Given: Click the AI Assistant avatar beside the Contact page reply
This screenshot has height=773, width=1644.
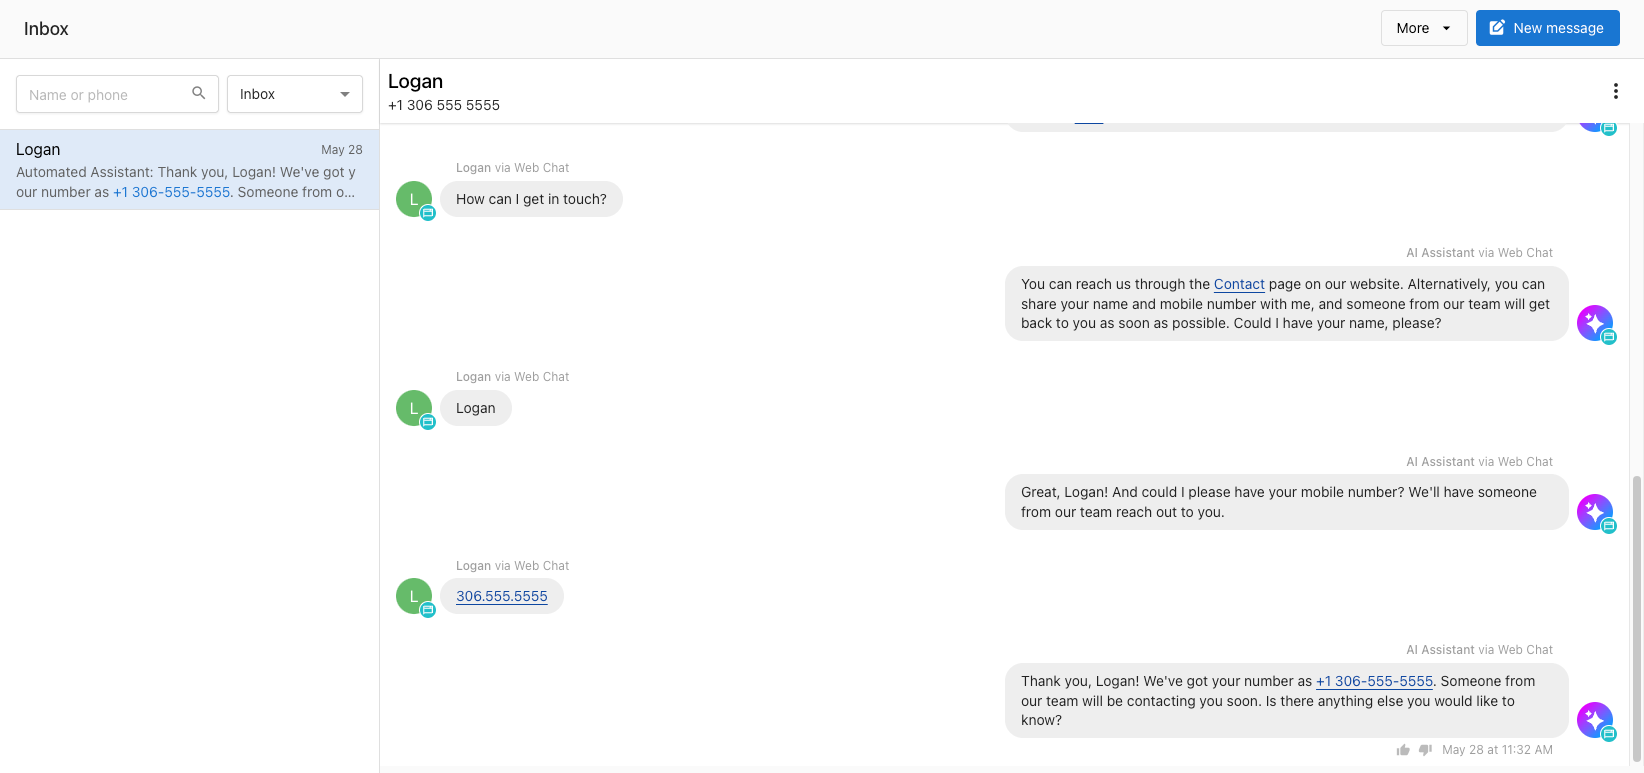Looking at the screenshot, I should point(1594,323).
